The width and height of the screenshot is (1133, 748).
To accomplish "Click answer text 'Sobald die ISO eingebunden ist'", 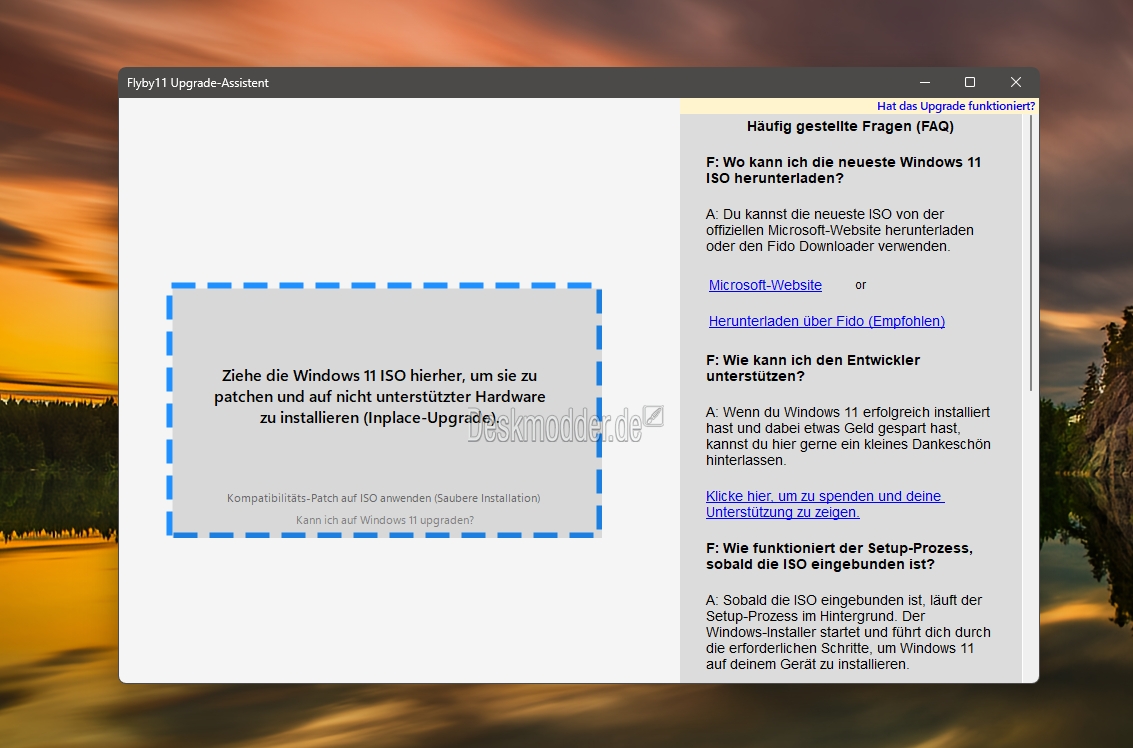I will coord(848,632).
